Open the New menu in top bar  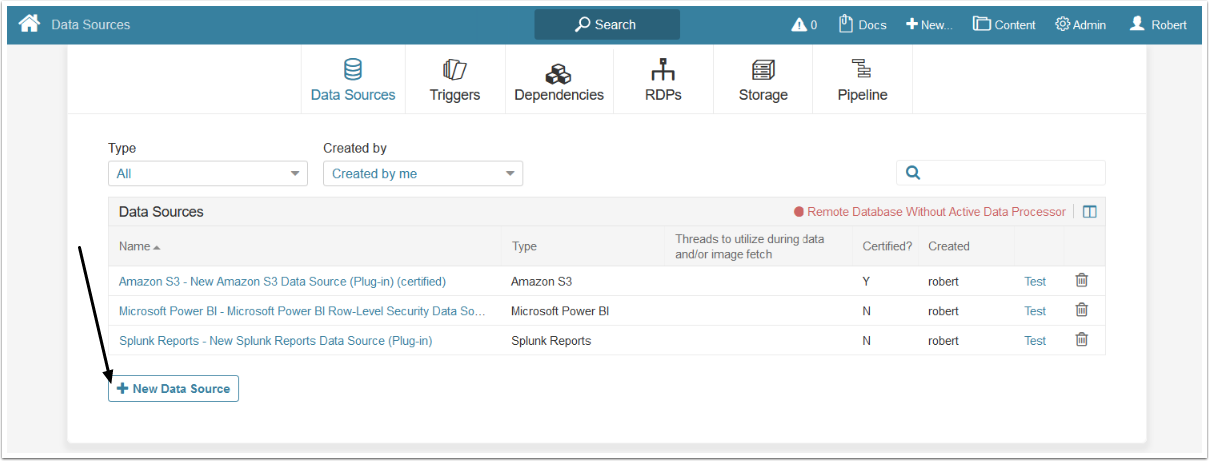tap(929, 25)
